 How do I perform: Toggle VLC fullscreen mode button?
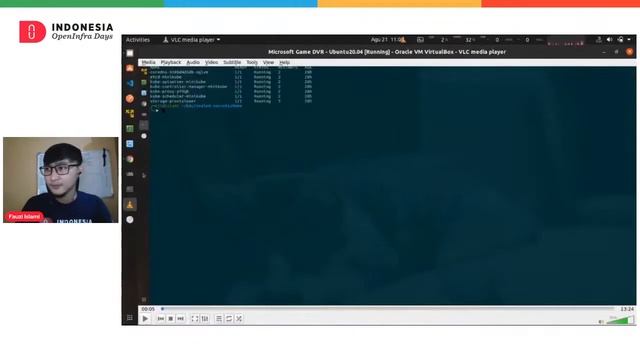point(195,319)
